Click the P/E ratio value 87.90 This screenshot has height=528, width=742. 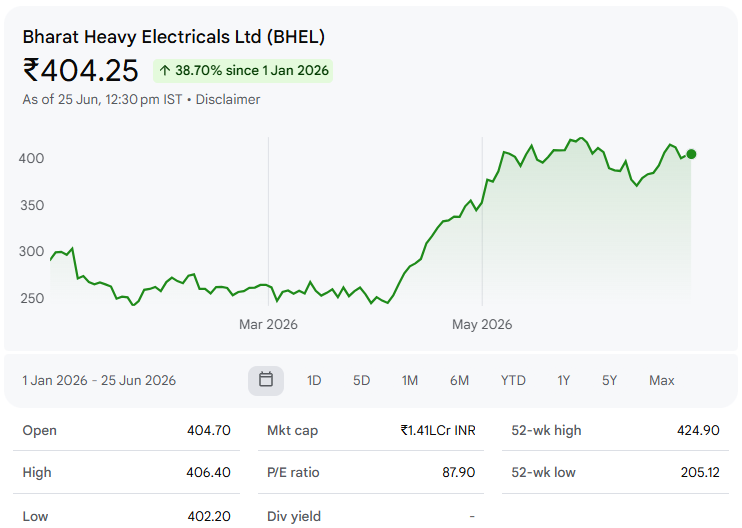pos(459,472)
